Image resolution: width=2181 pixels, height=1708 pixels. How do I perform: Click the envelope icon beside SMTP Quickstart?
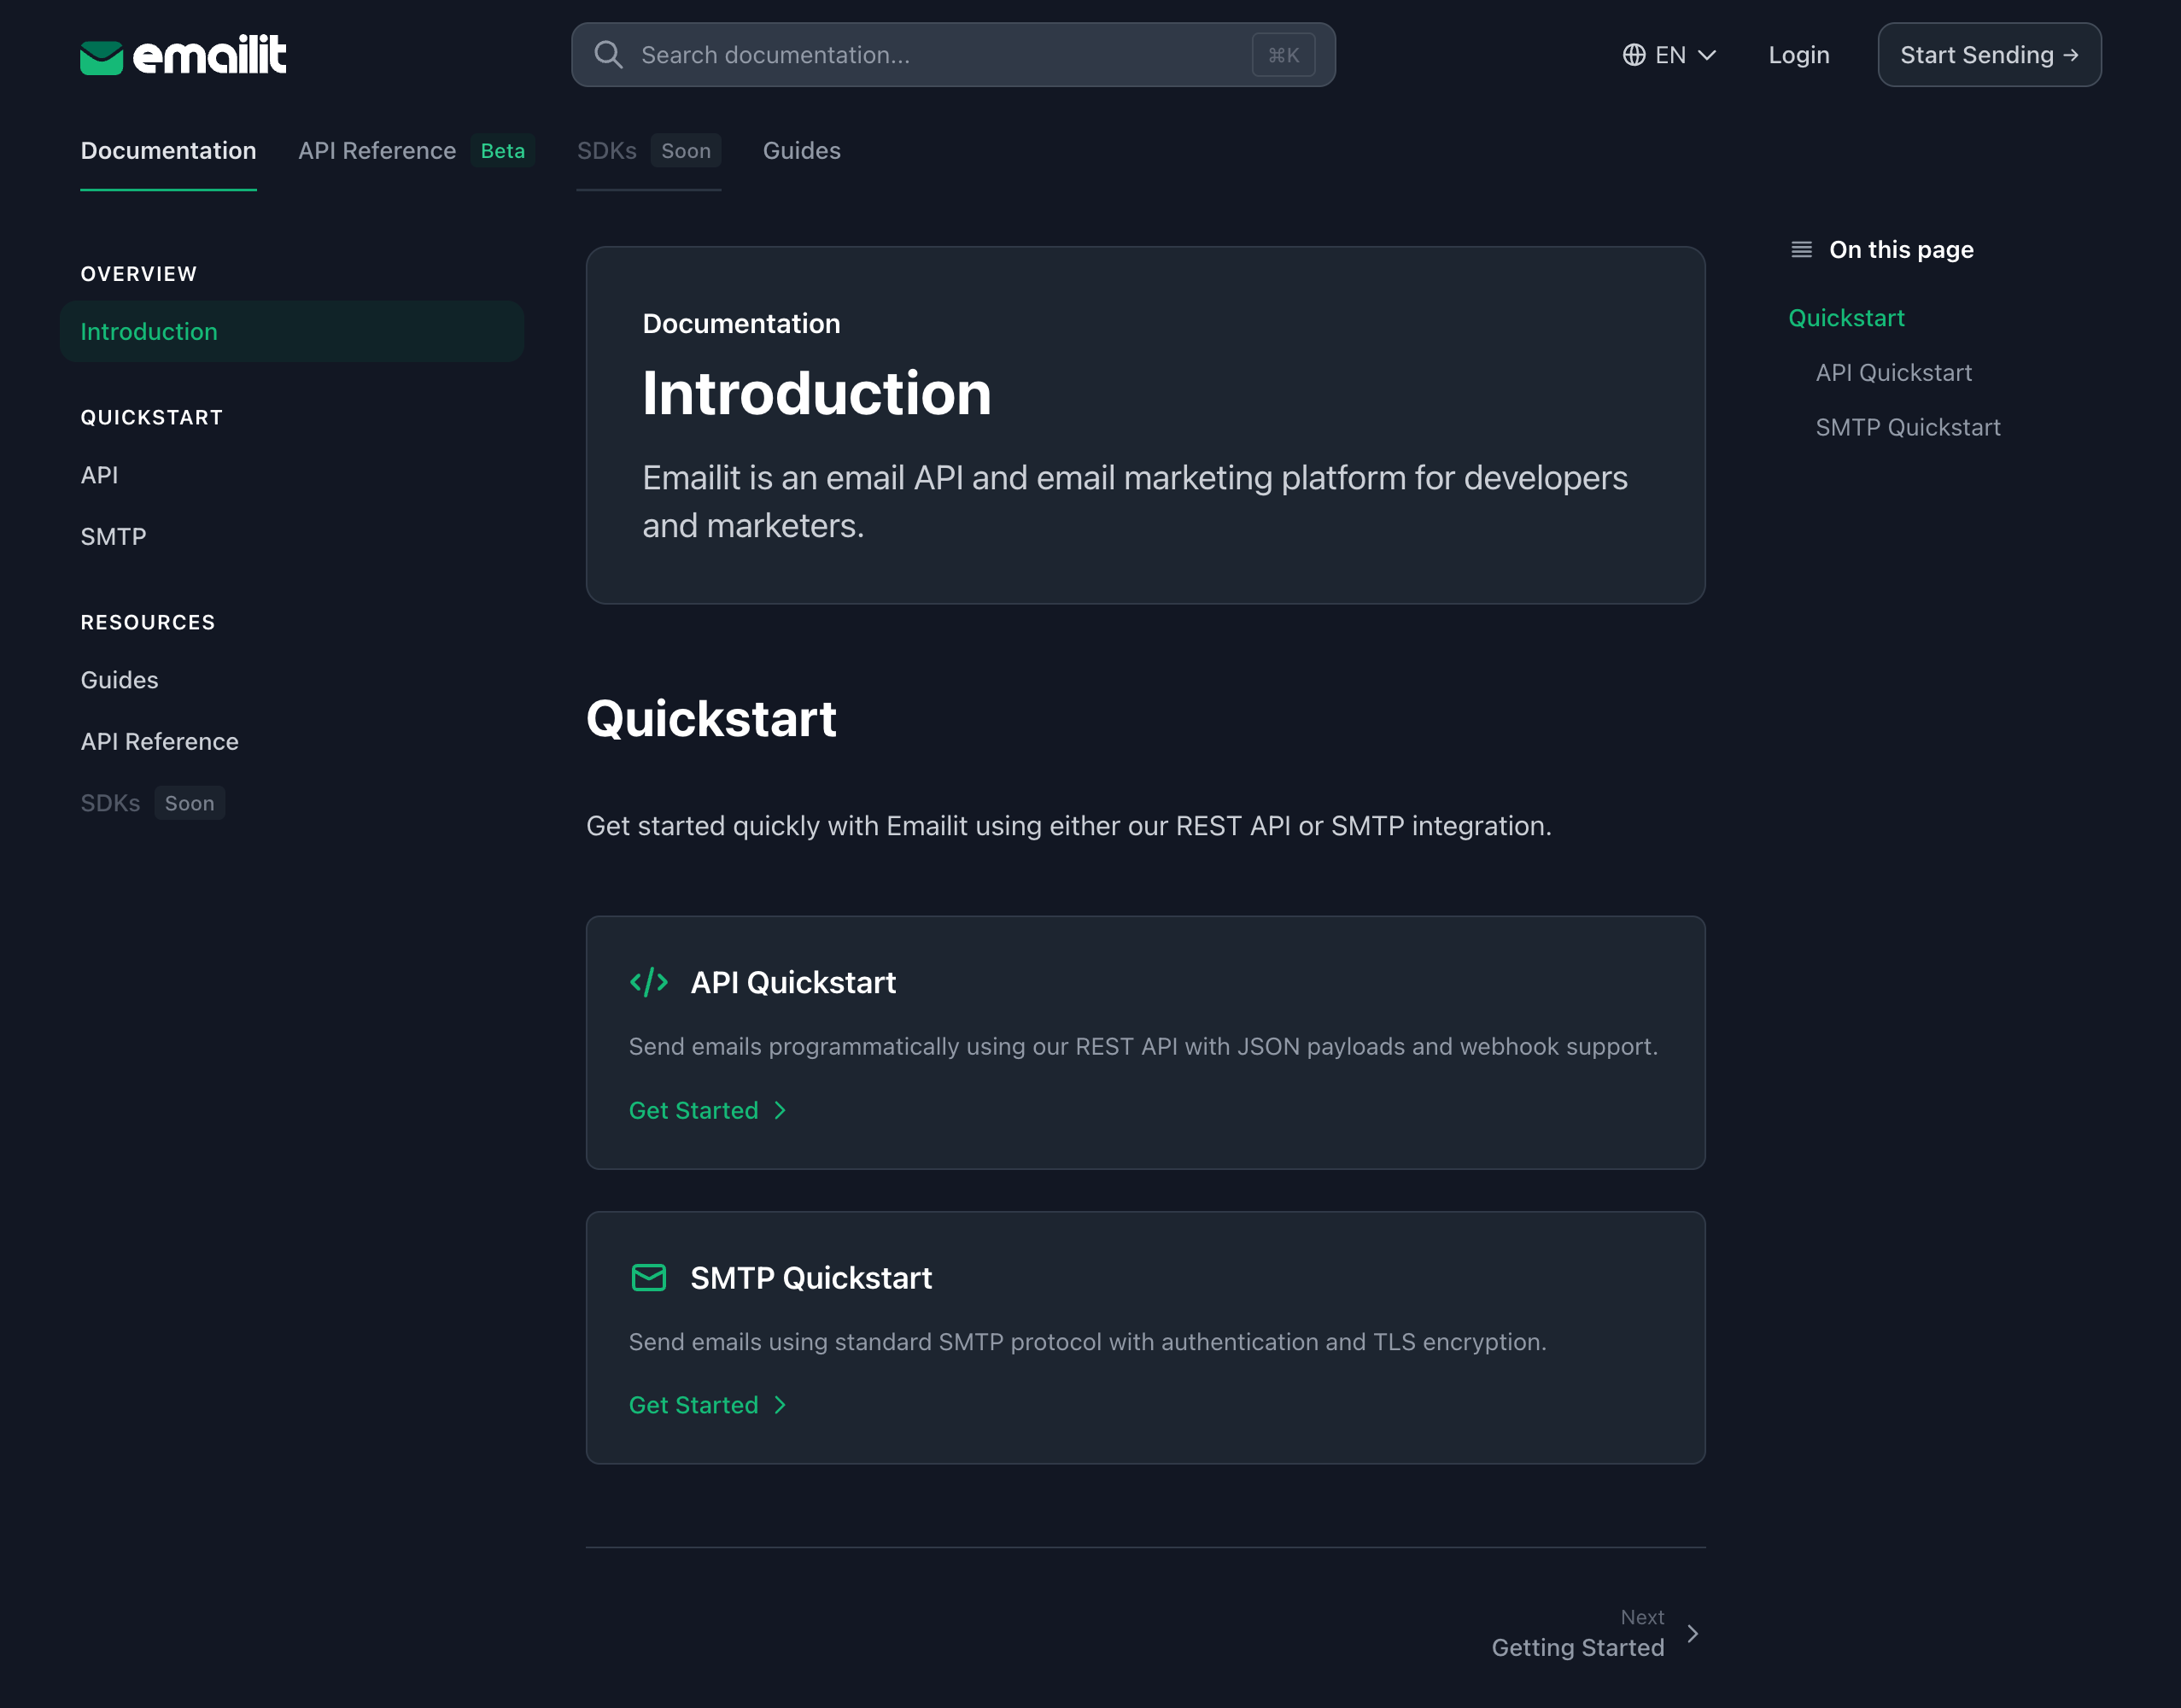pyautogui.click(x=650, y=1277)
